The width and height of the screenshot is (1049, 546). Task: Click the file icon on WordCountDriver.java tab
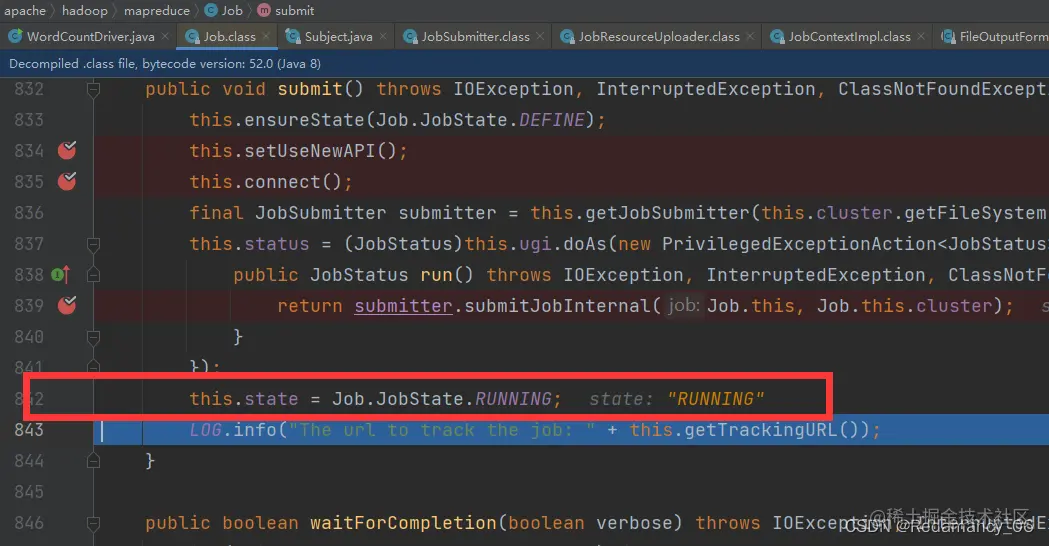[15, 37]
